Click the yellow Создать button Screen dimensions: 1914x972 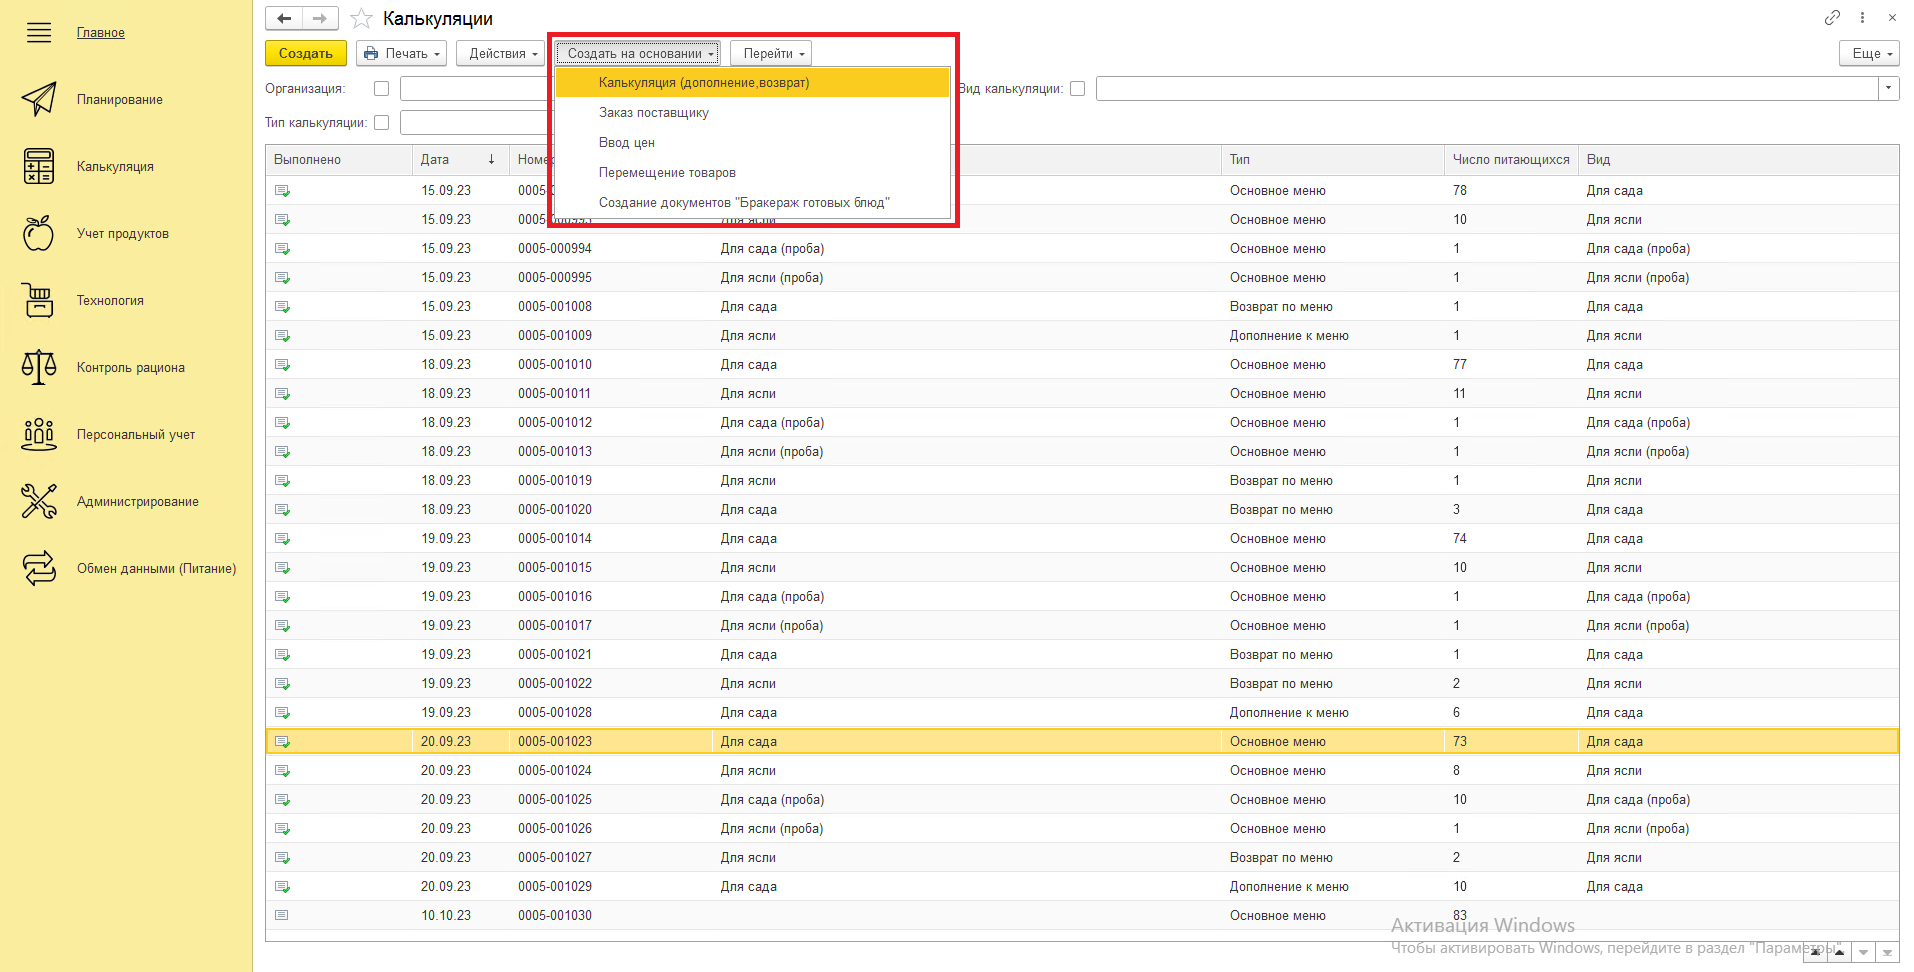(x=305, y=54)
